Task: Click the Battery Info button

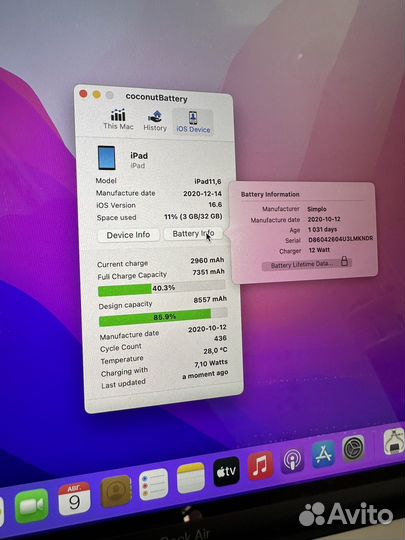Action: tap(193, 233)
